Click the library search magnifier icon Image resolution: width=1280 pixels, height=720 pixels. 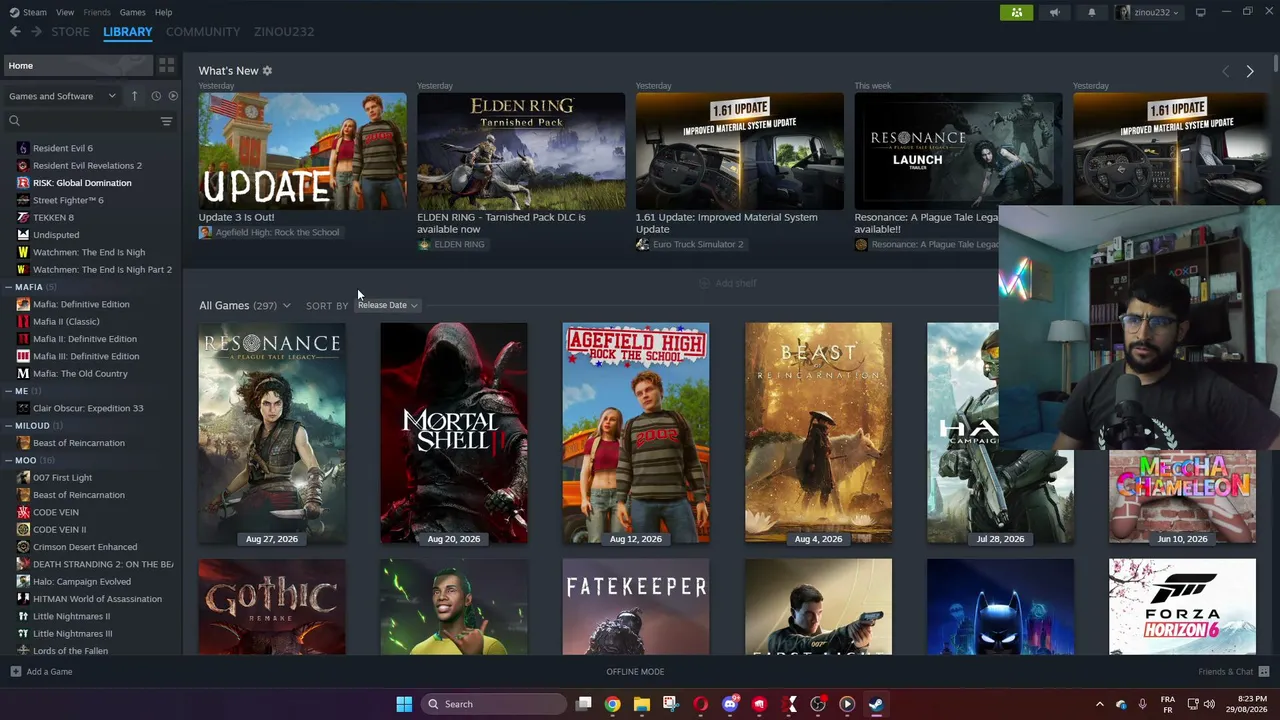[x=14, y=121]
